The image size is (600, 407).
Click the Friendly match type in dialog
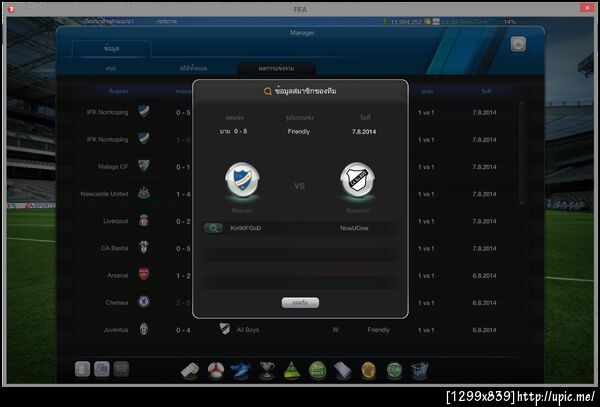pyautogui.click(x=299, y=132)
